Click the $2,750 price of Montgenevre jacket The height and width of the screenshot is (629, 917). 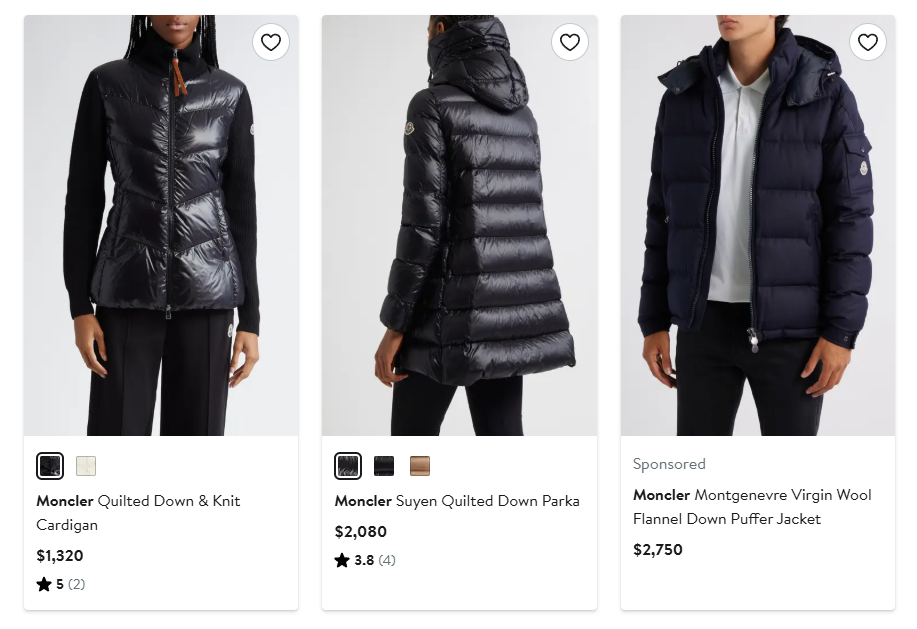tap(658, 550)
